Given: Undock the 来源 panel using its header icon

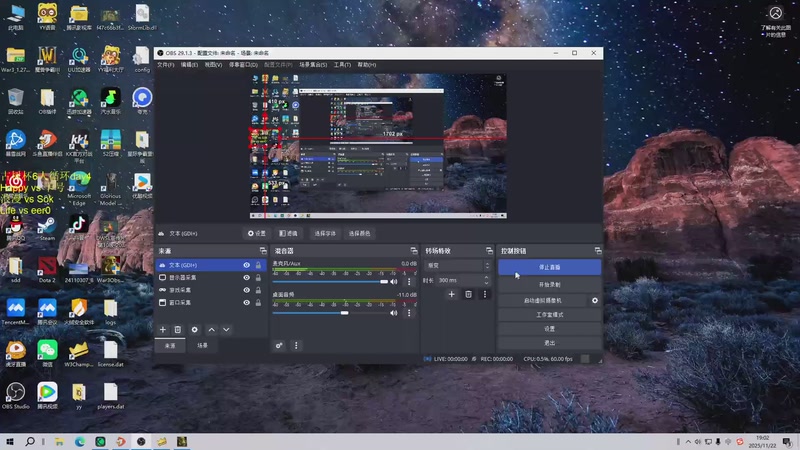Looking at the screenshot, I should (x=262, y=250).
